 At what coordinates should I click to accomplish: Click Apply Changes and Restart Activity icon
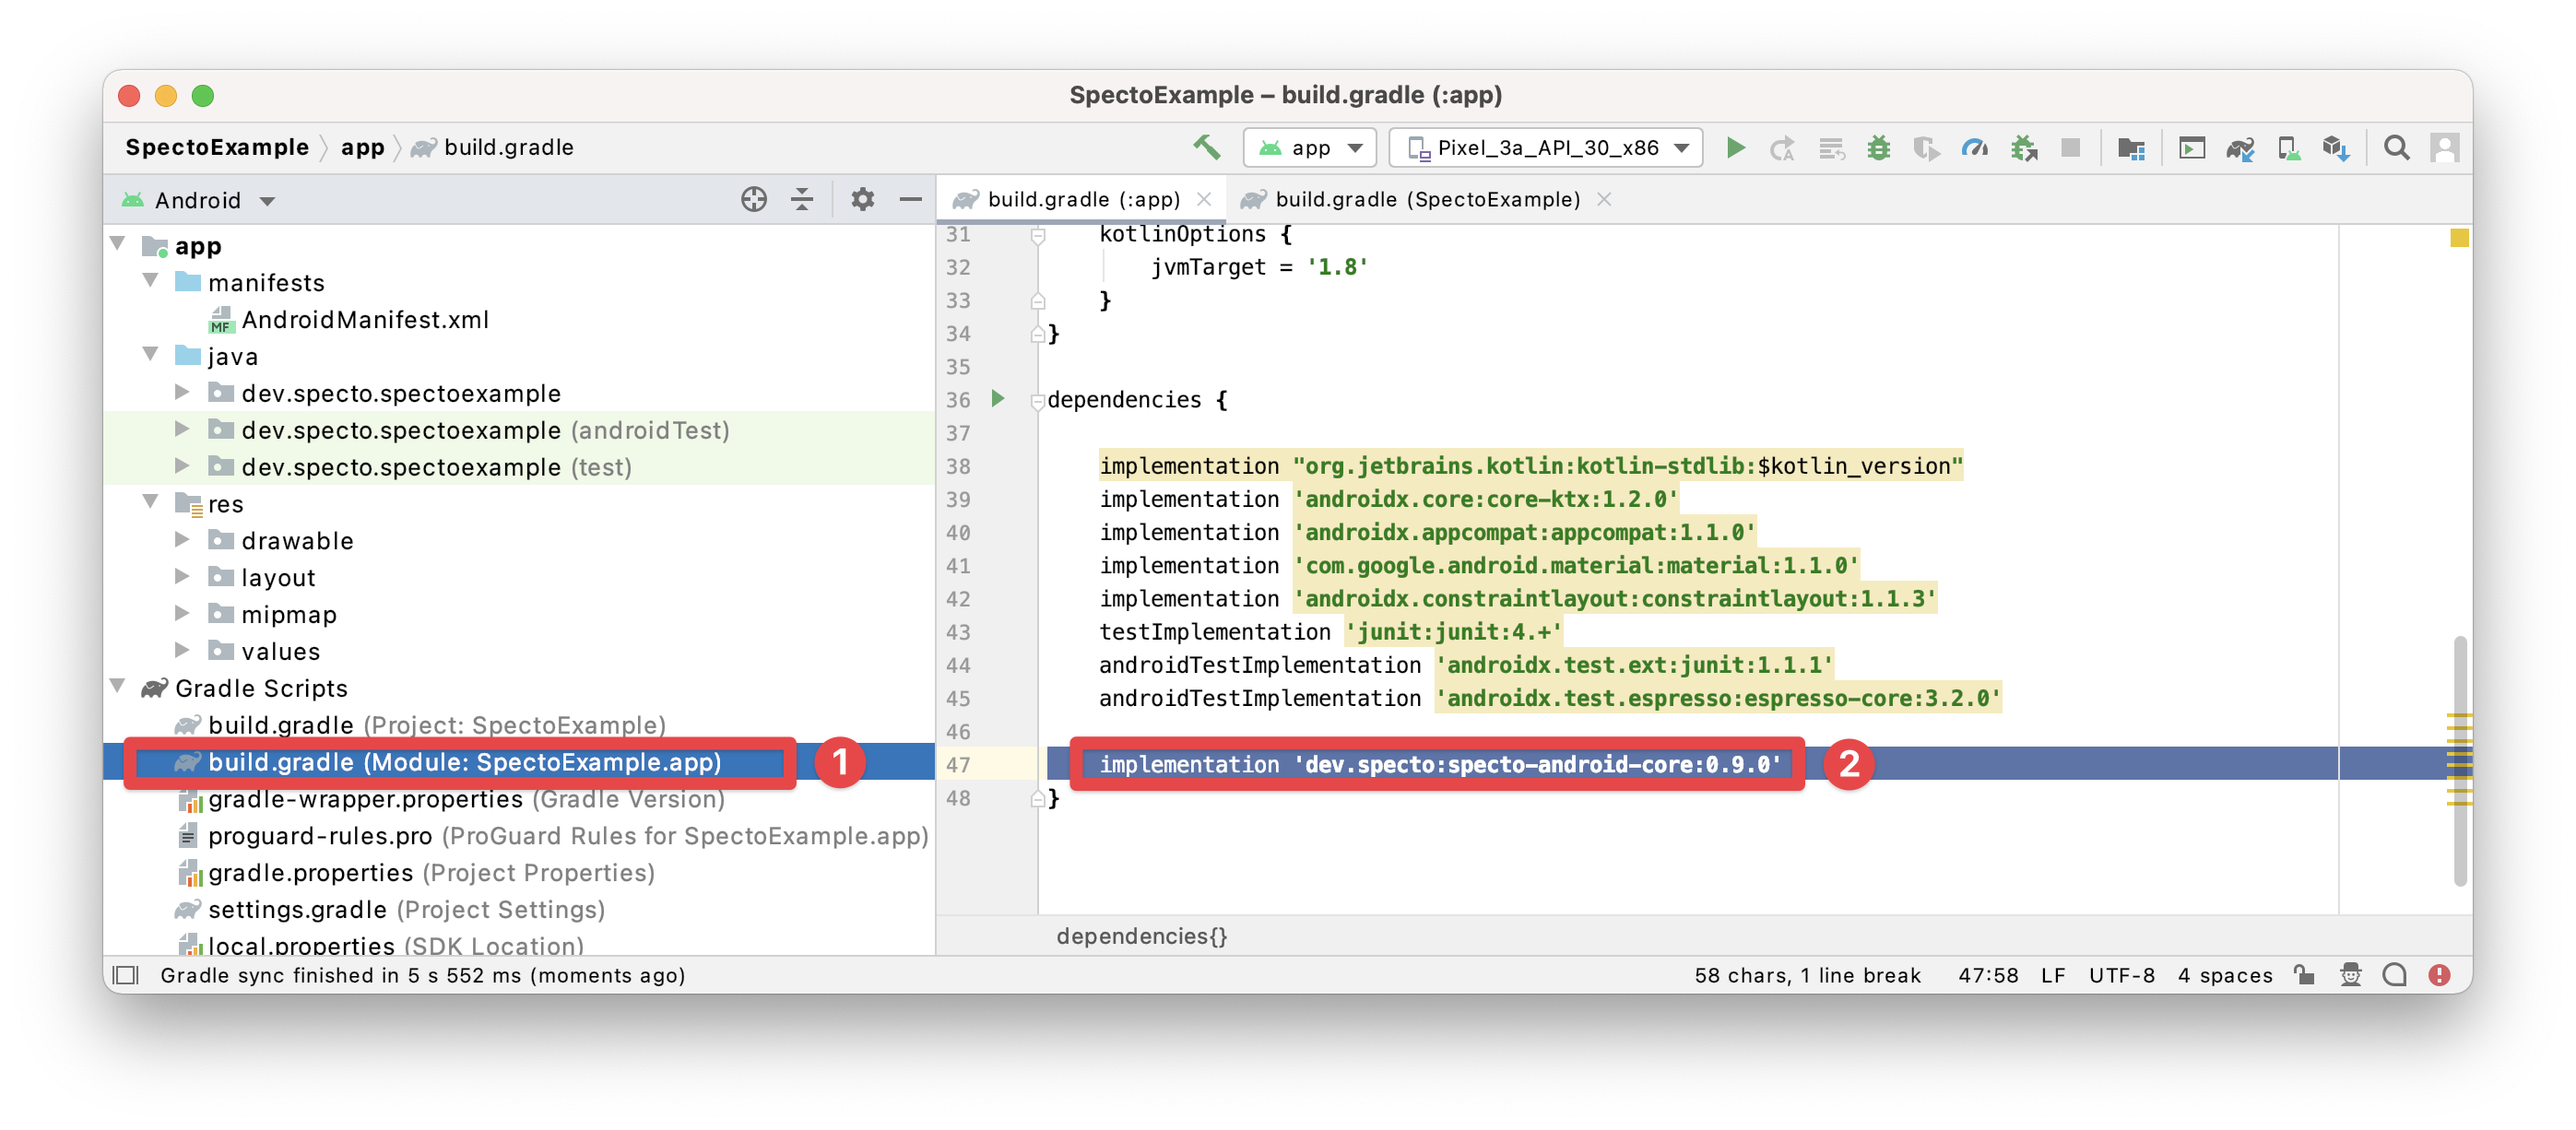[x=1782, y=148]
